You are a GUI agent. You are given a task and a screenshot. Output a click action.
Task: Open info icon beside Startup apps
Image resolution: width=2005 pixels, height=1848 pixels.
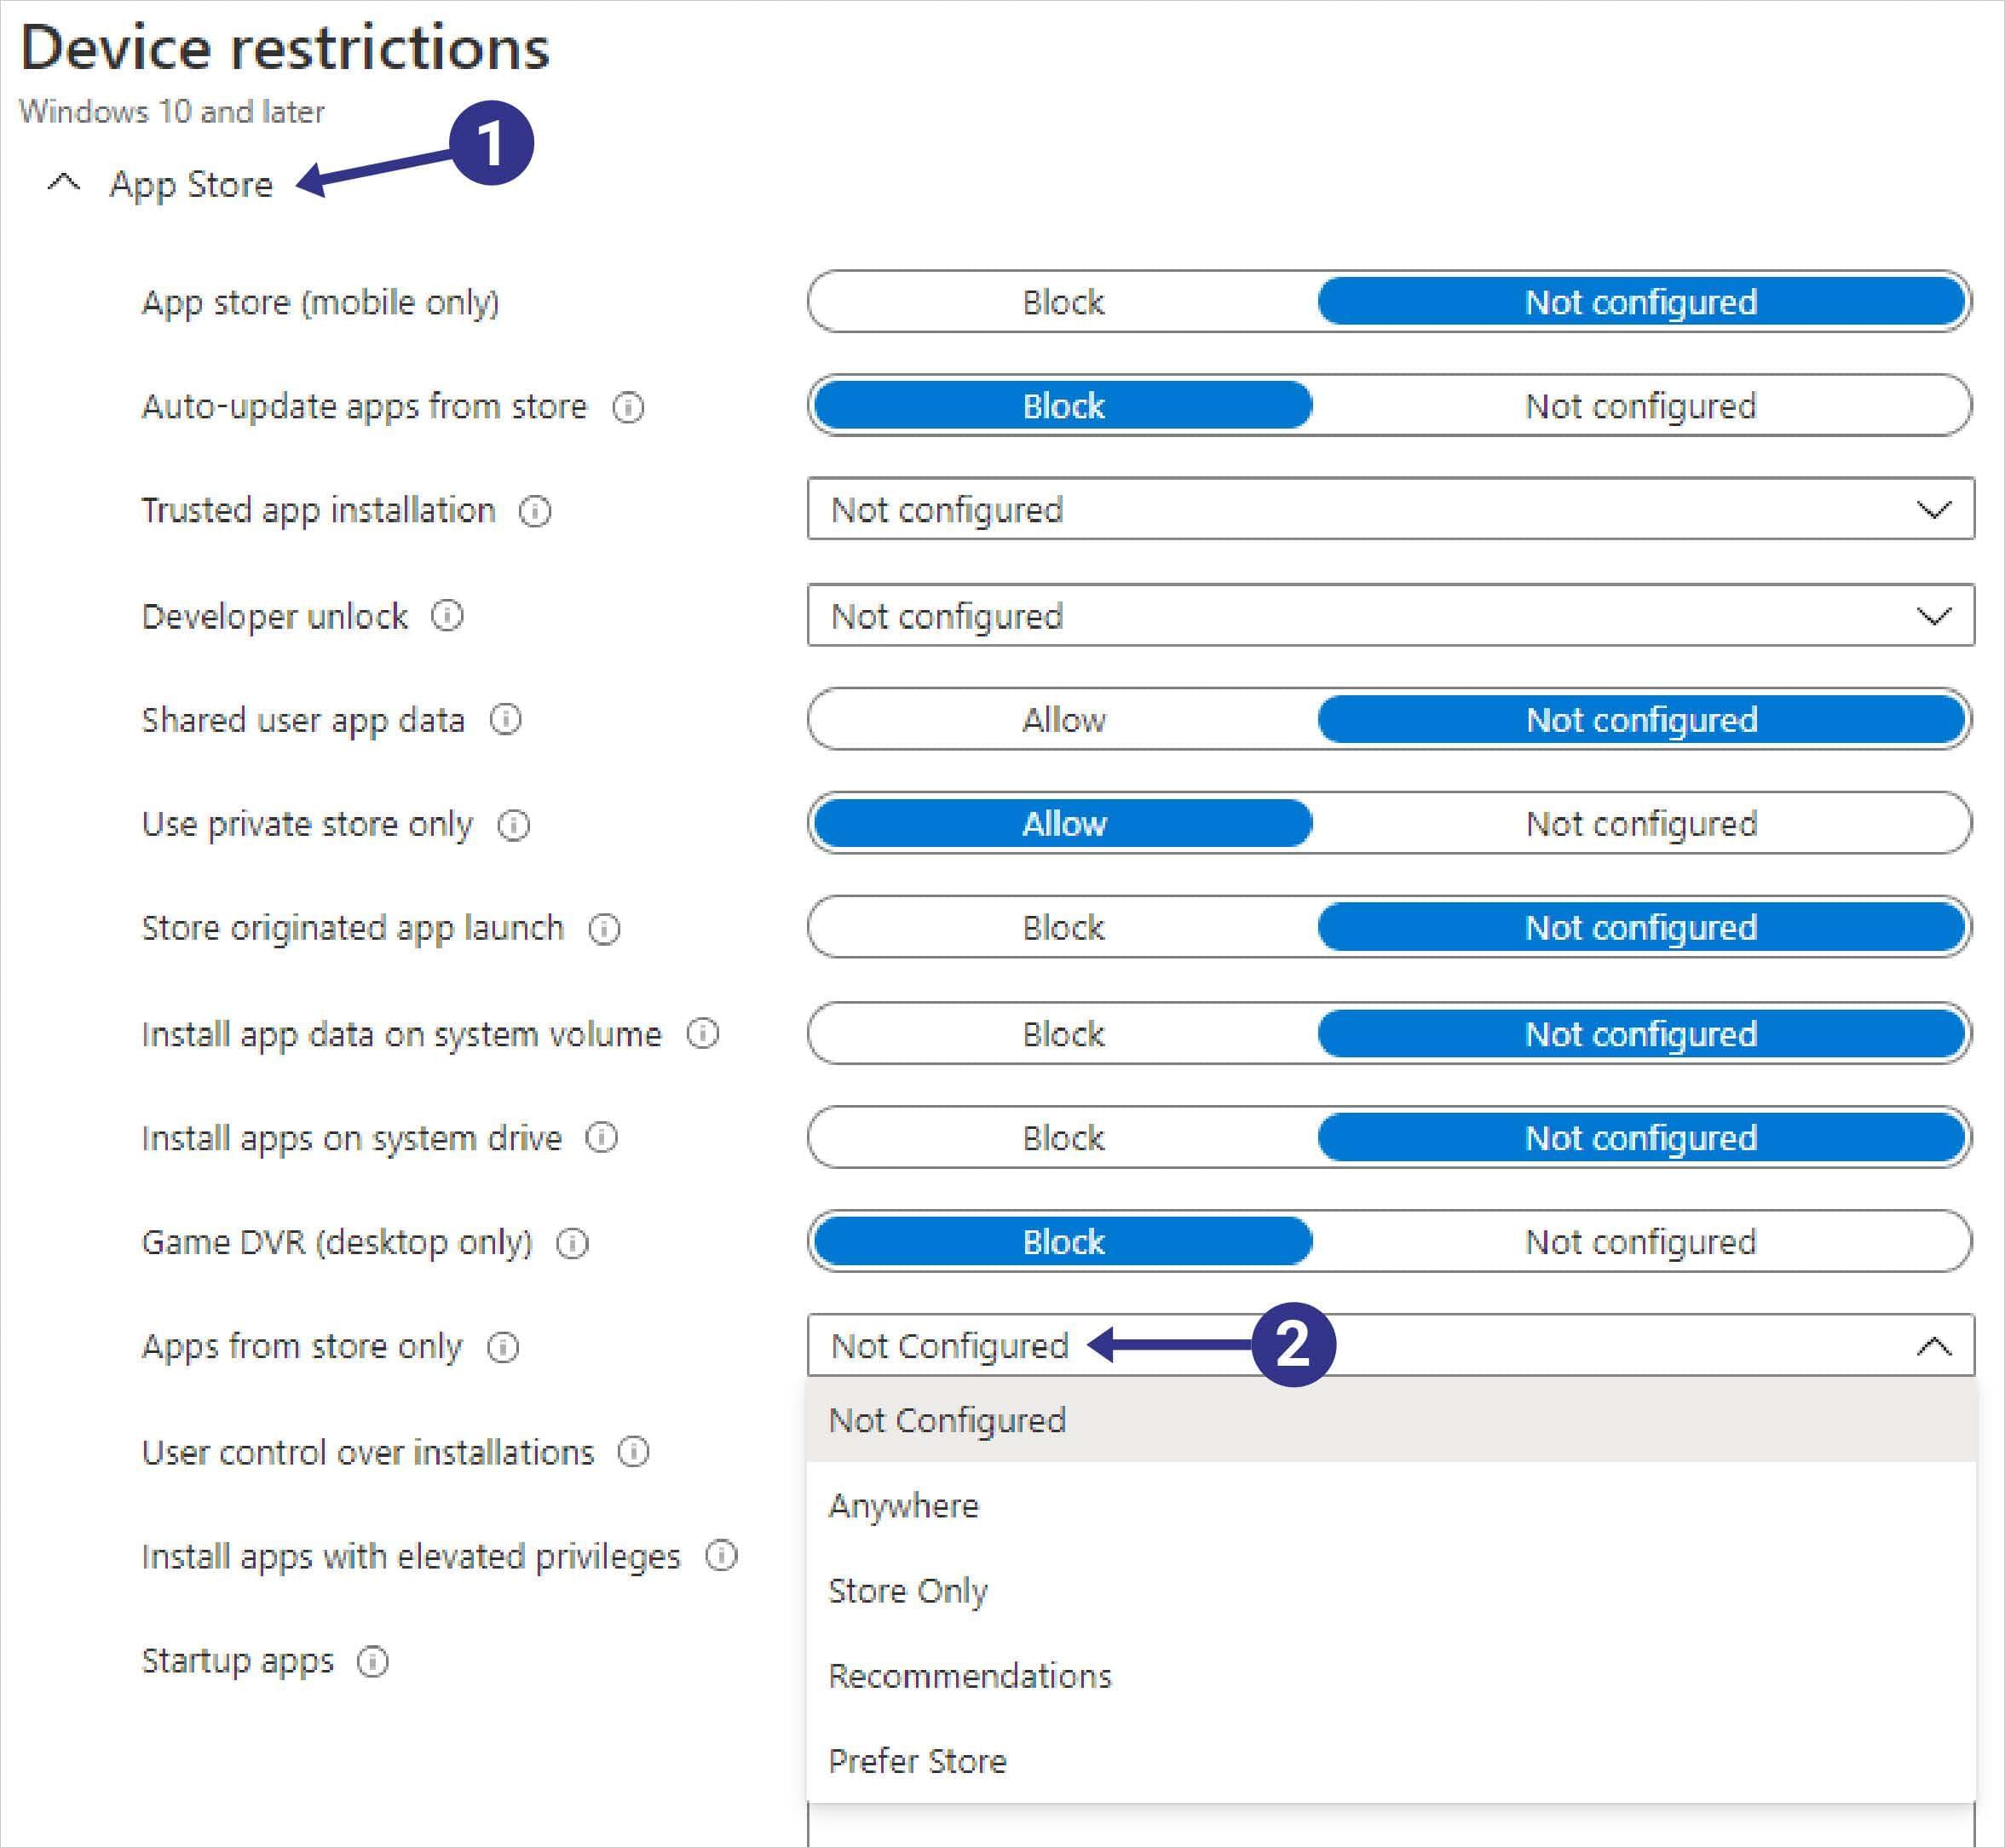(372, 1661)
